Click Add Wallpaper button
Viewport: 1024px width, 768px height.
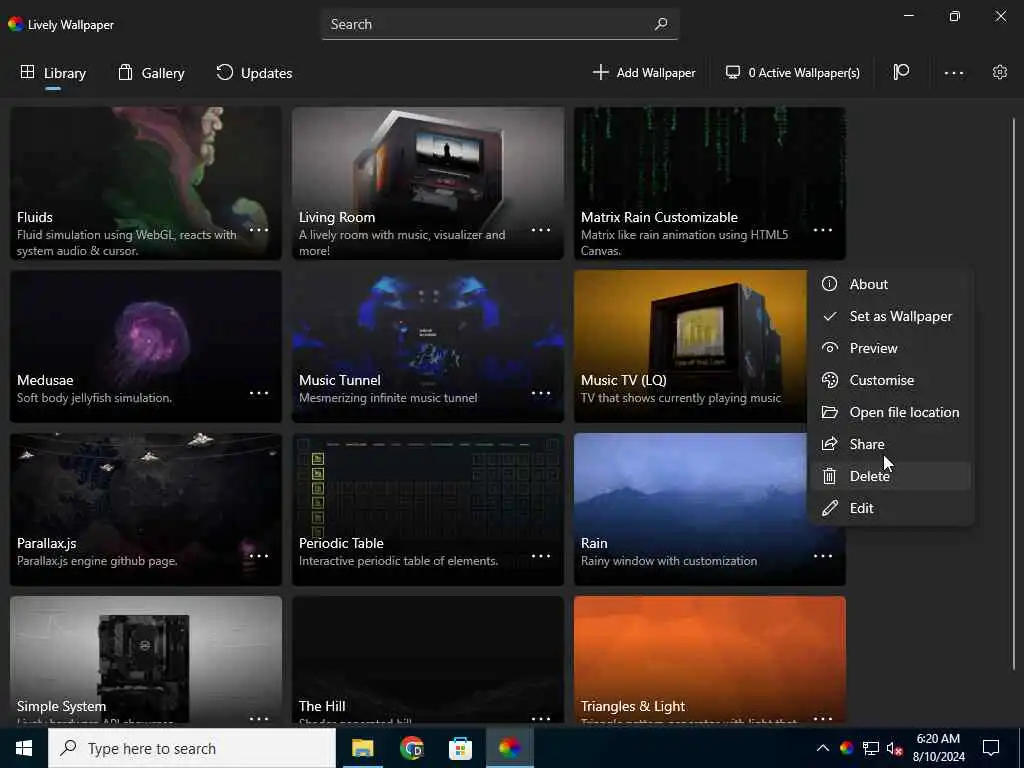coord(644,72)
